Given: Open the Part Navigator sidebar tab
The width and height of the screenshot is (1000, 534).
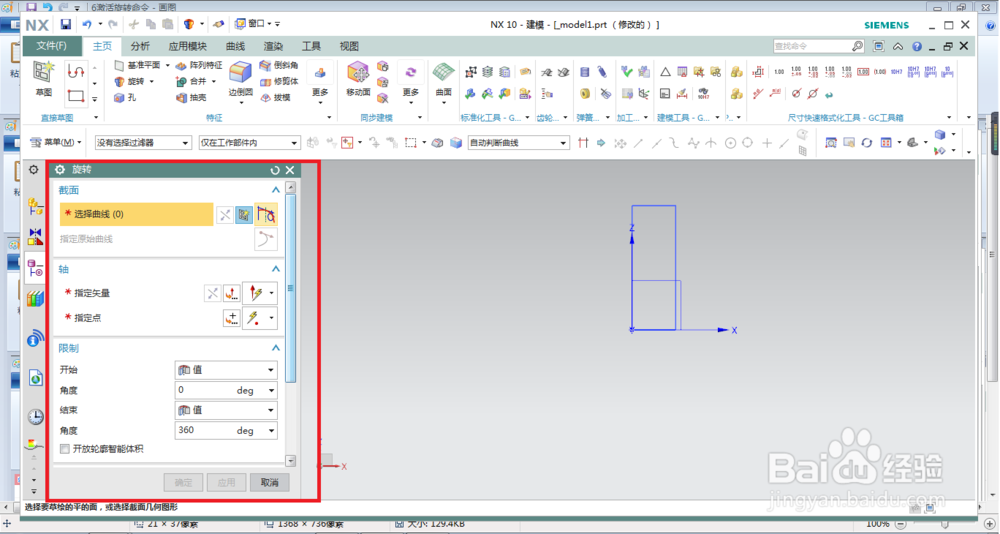Looking at the screenshot, I should pos(35,267).
